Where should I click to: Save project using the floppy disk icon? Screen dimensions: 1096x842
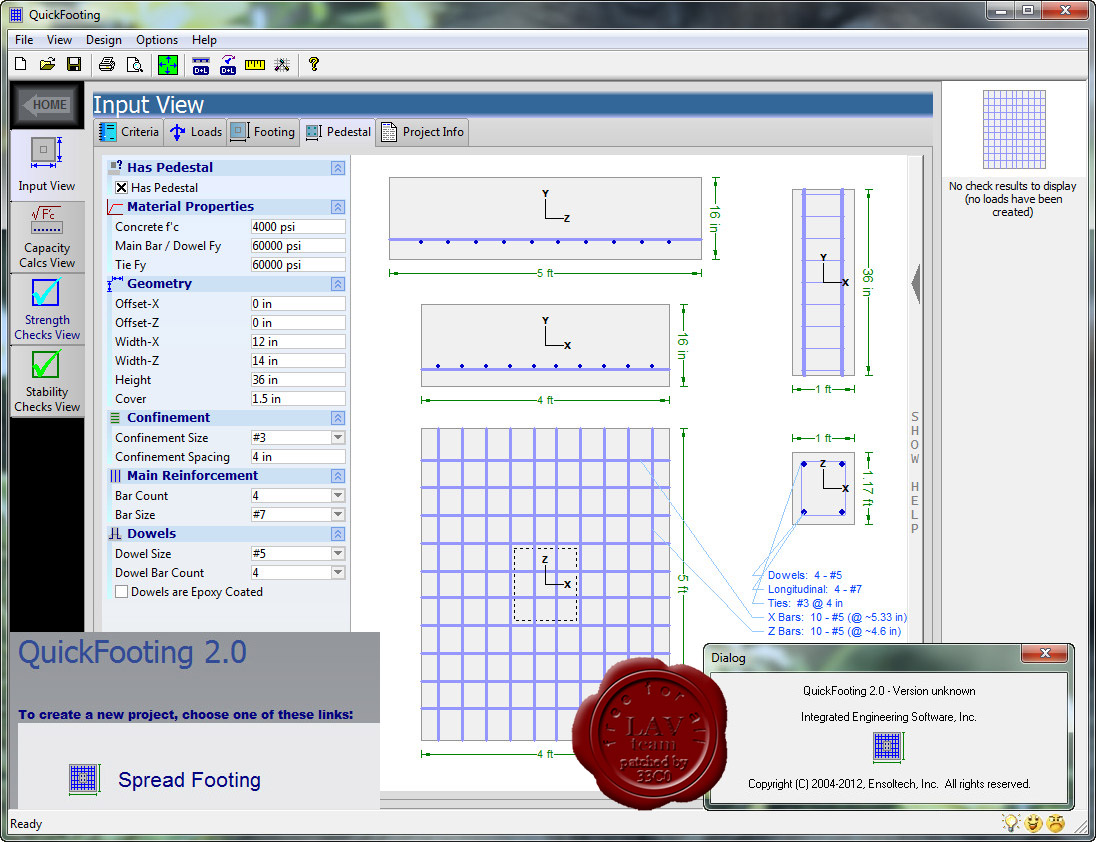[x=74, y=64]
